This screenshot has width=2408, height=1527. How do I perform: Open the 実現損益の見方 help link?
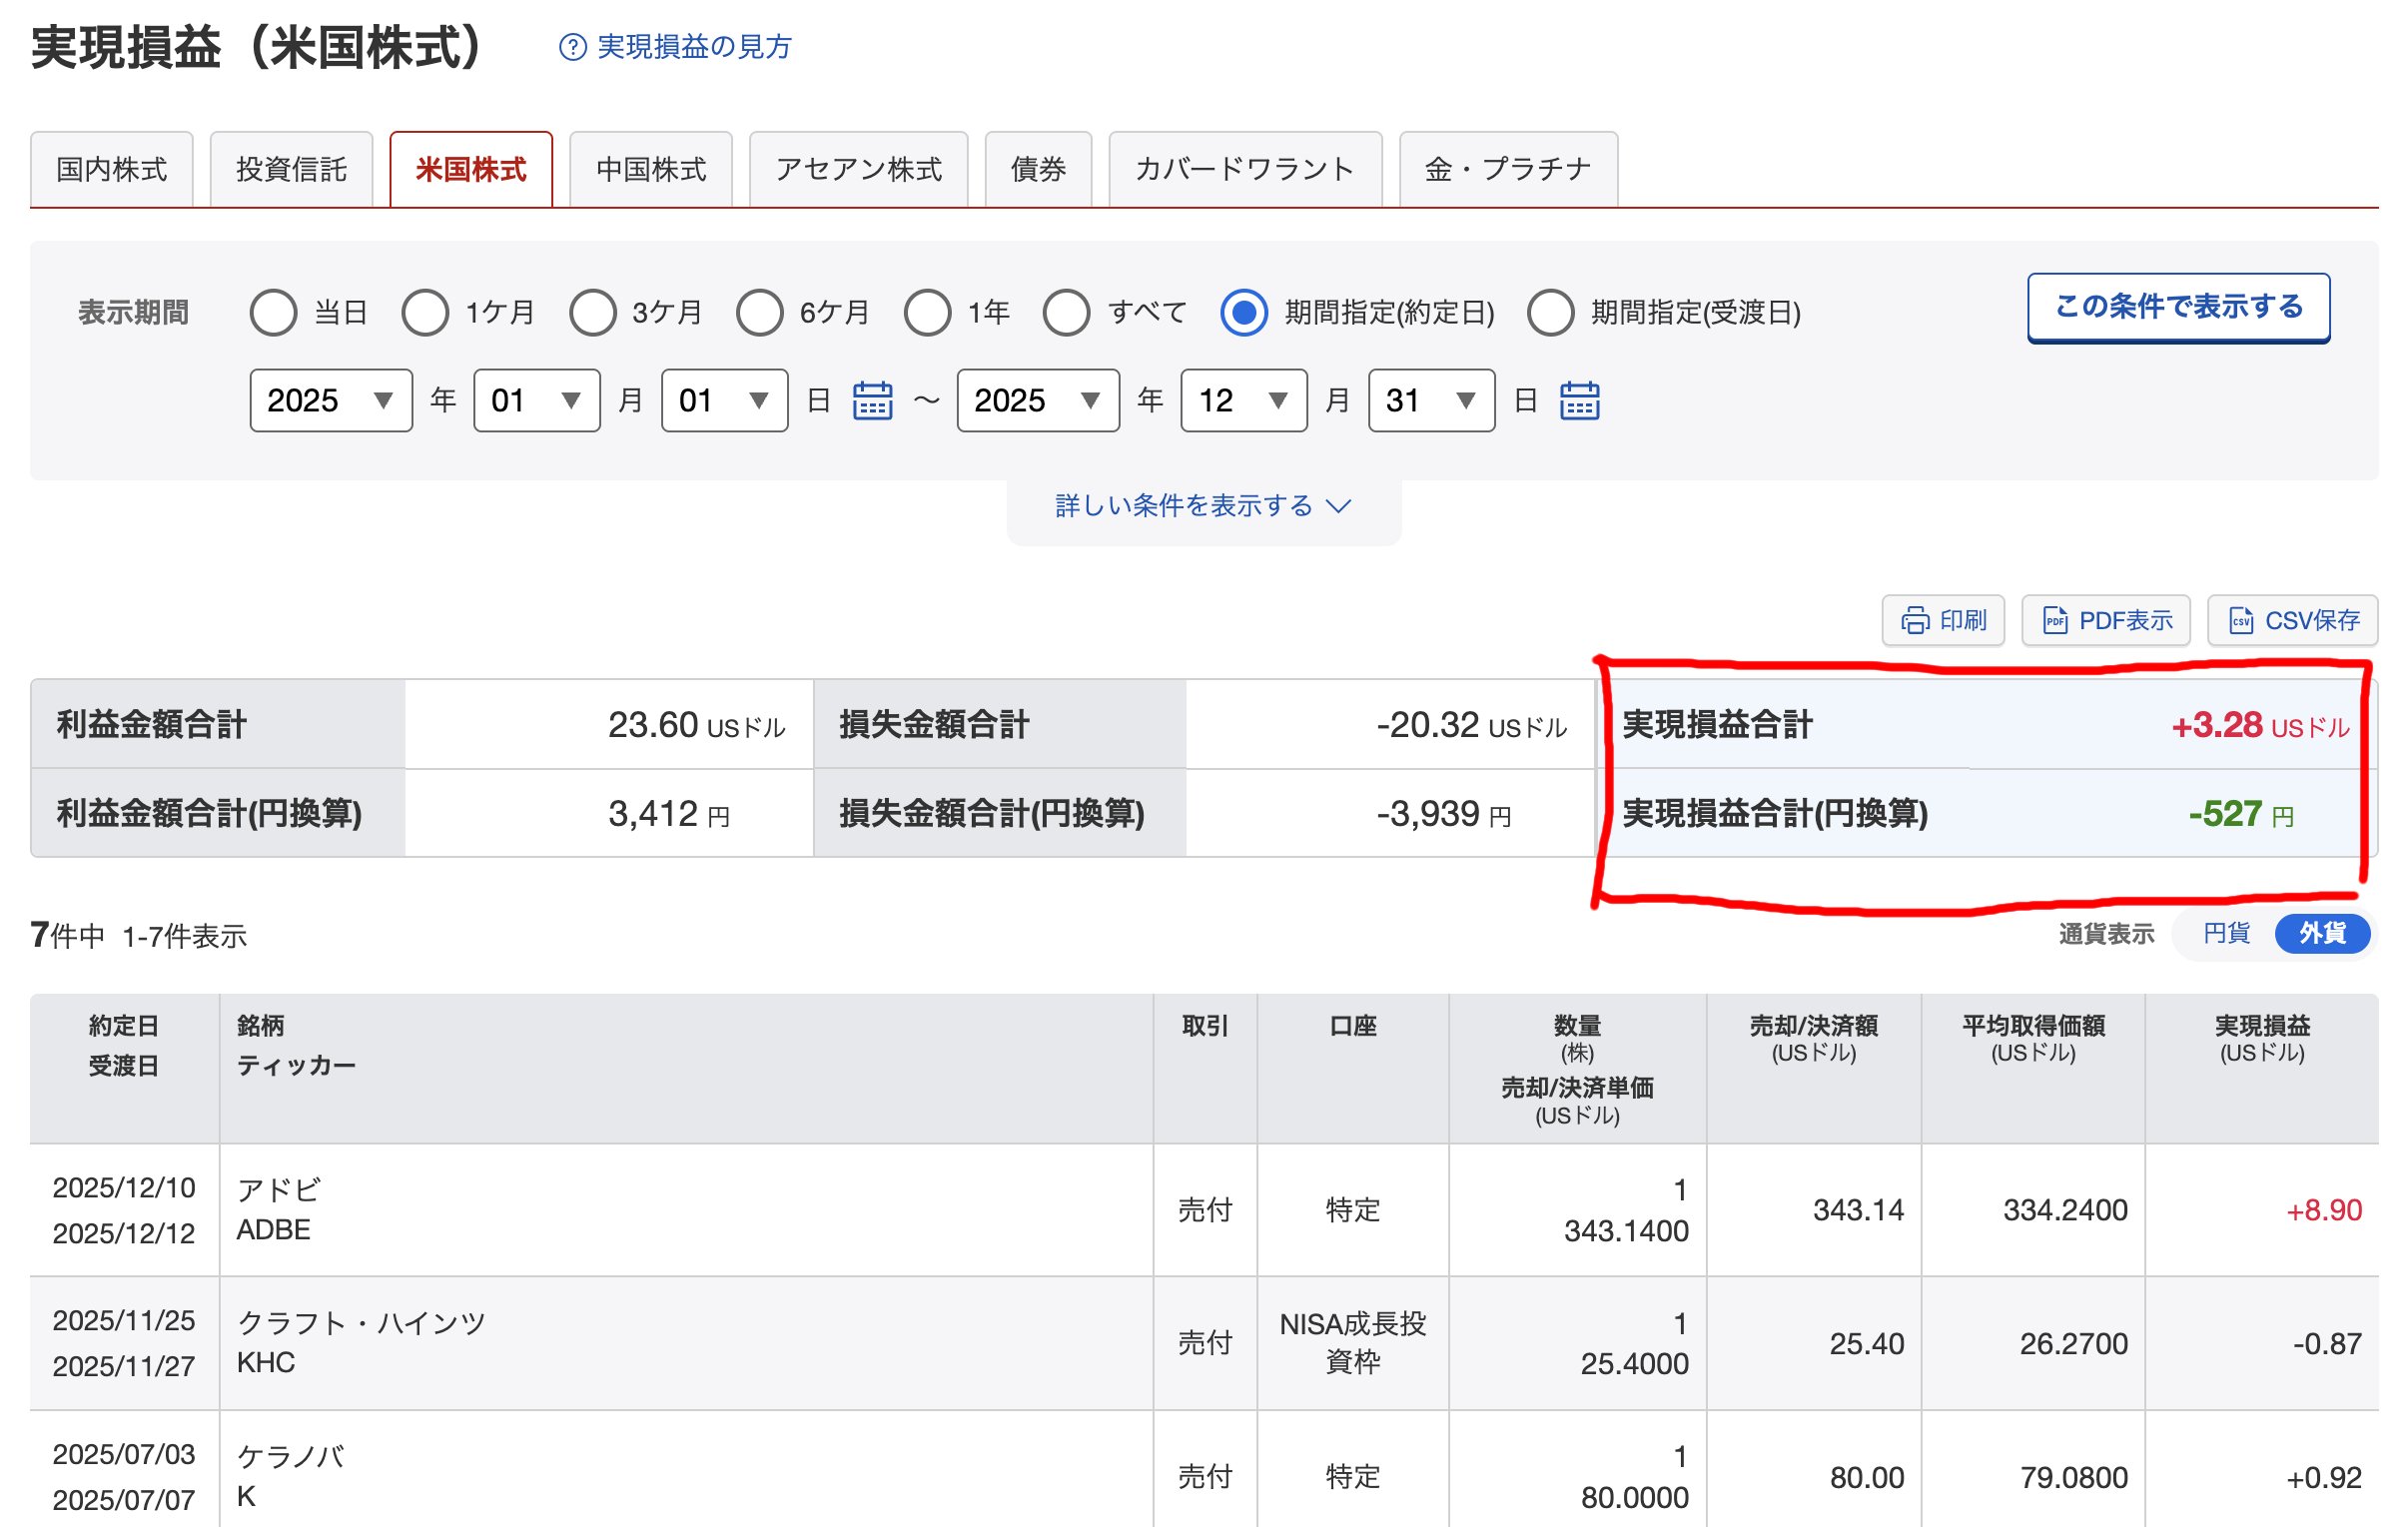coord(694,47)
